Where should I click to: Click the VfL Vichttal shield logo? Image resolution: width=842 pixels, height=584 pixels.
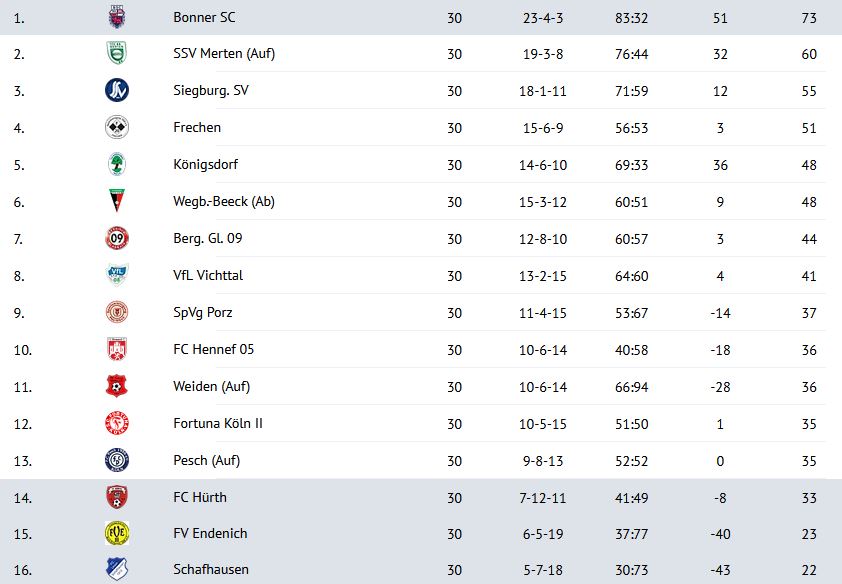tap(117, 275)
